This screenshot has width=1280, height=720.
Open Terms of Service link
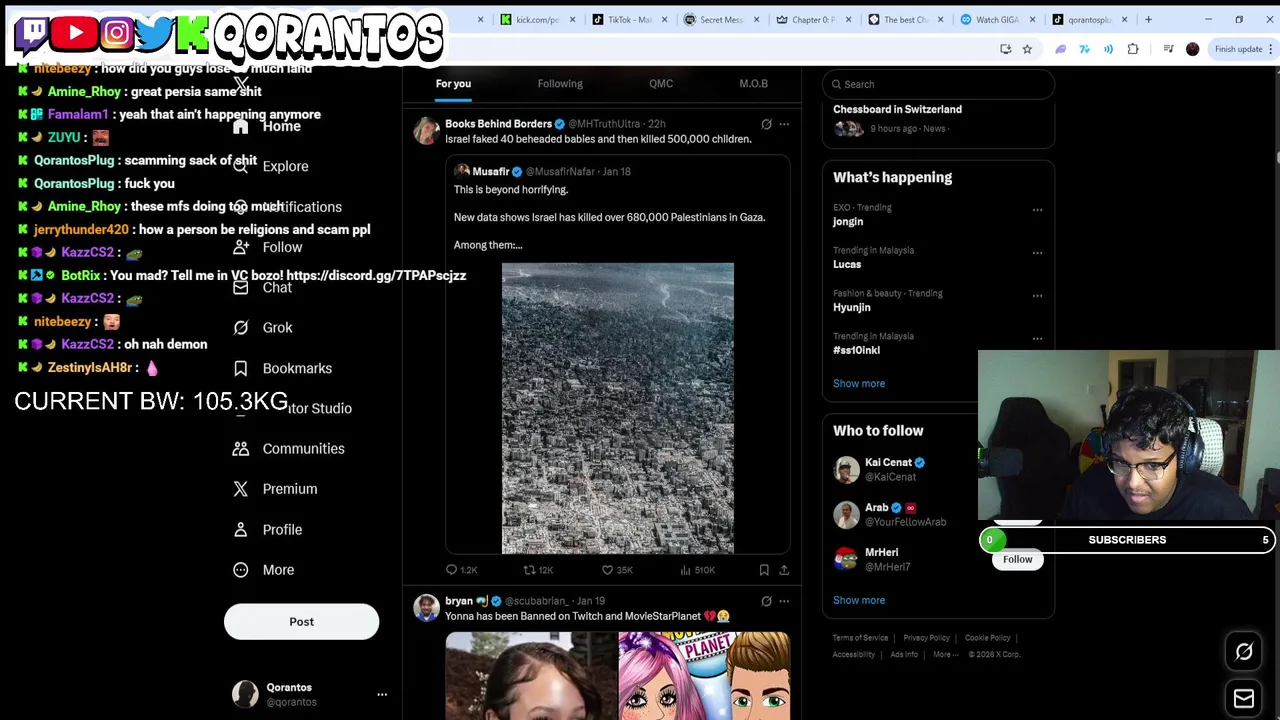pos(860,638)
